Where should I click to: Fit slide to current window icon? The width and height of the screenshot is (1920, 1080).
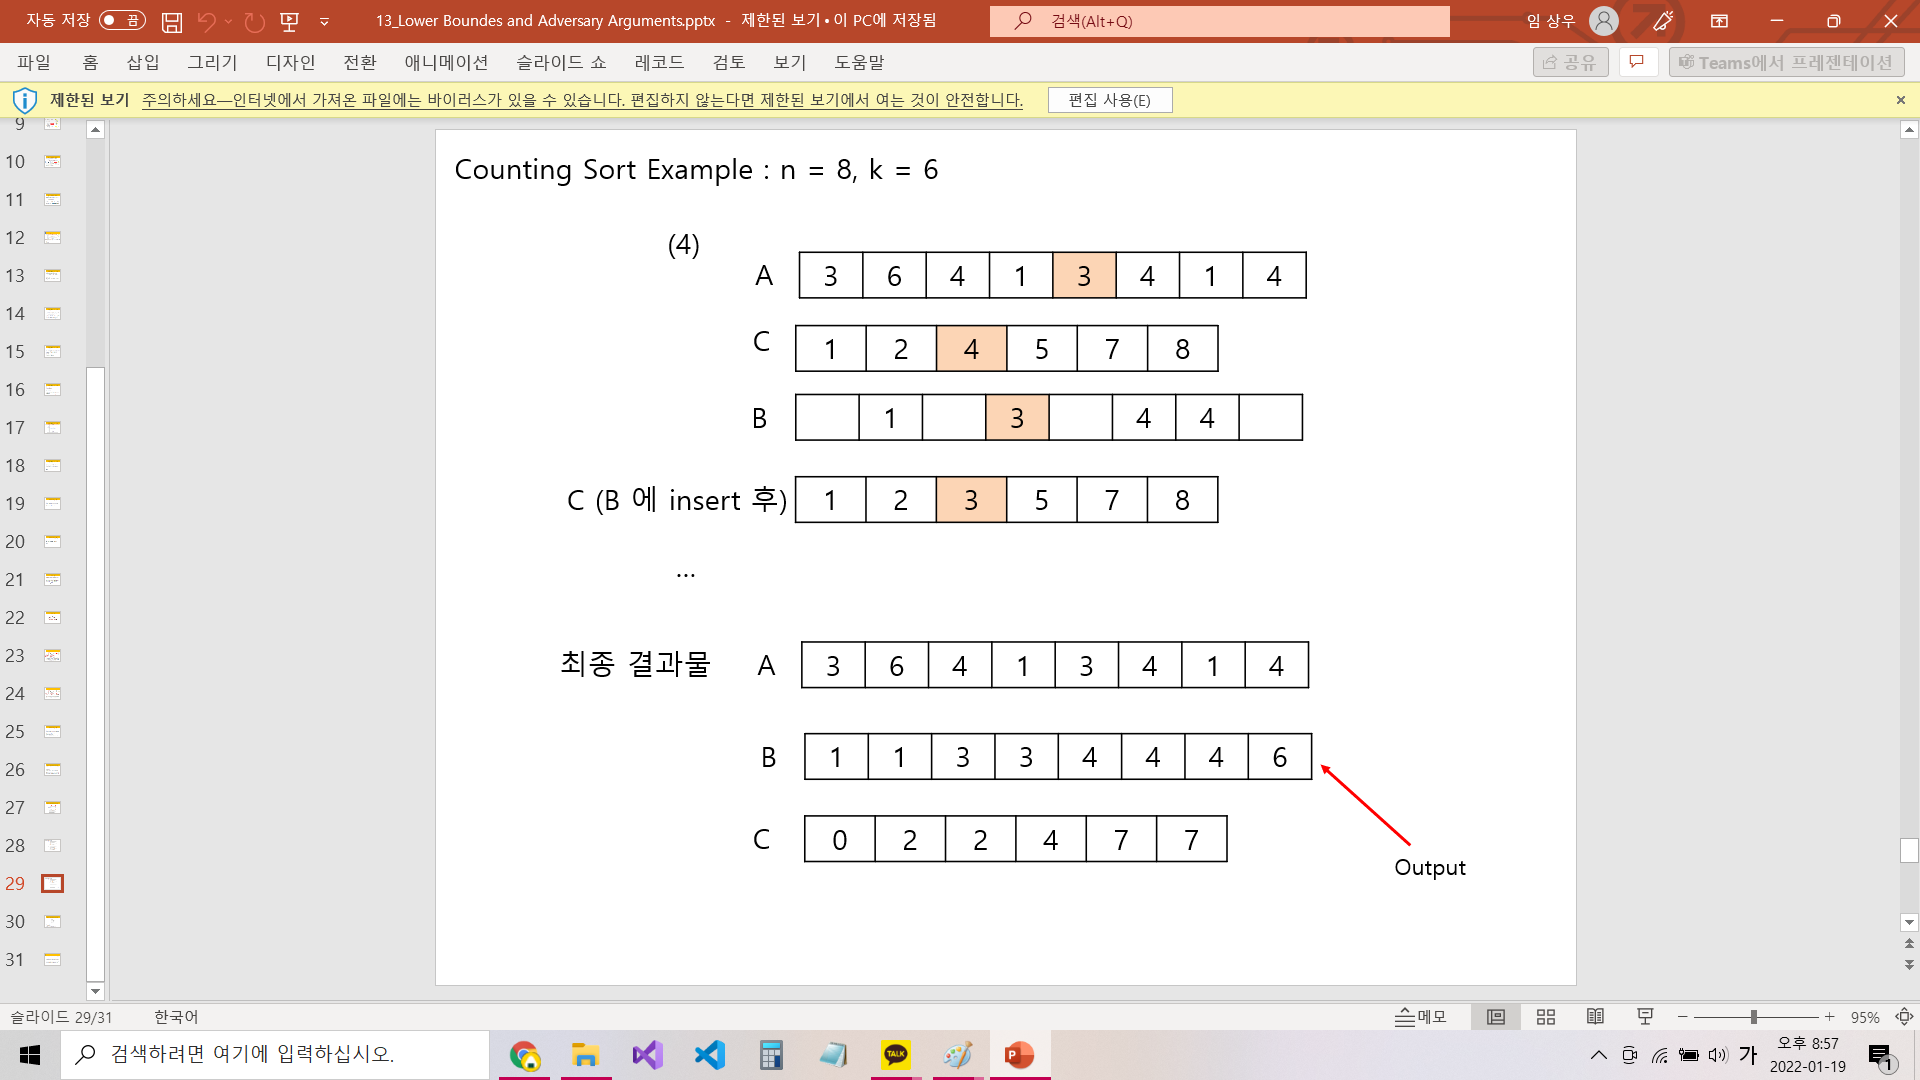pyautogui.click(x=1904, y=1017)
